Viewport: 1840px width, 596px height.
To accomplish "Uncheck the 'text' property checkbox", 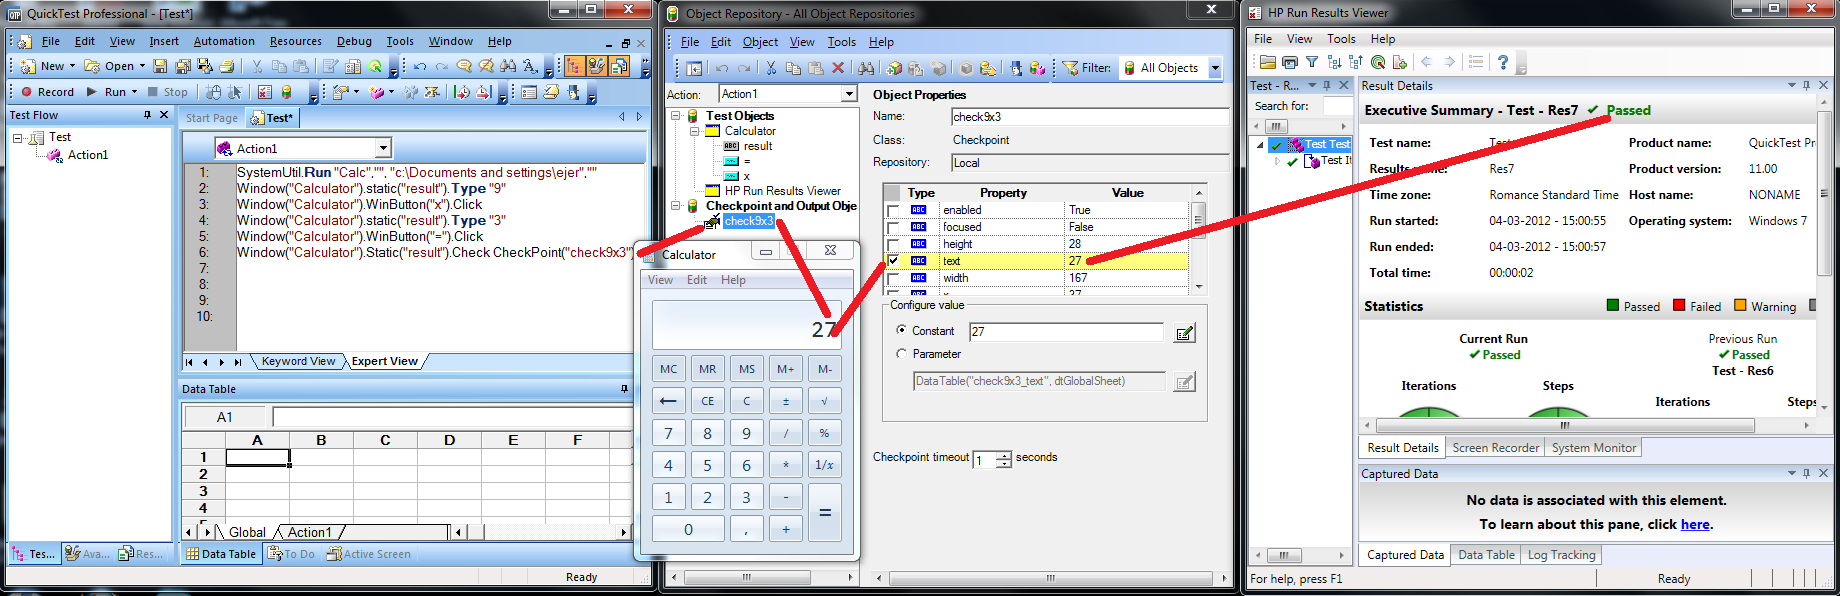I will pos(893,261).
